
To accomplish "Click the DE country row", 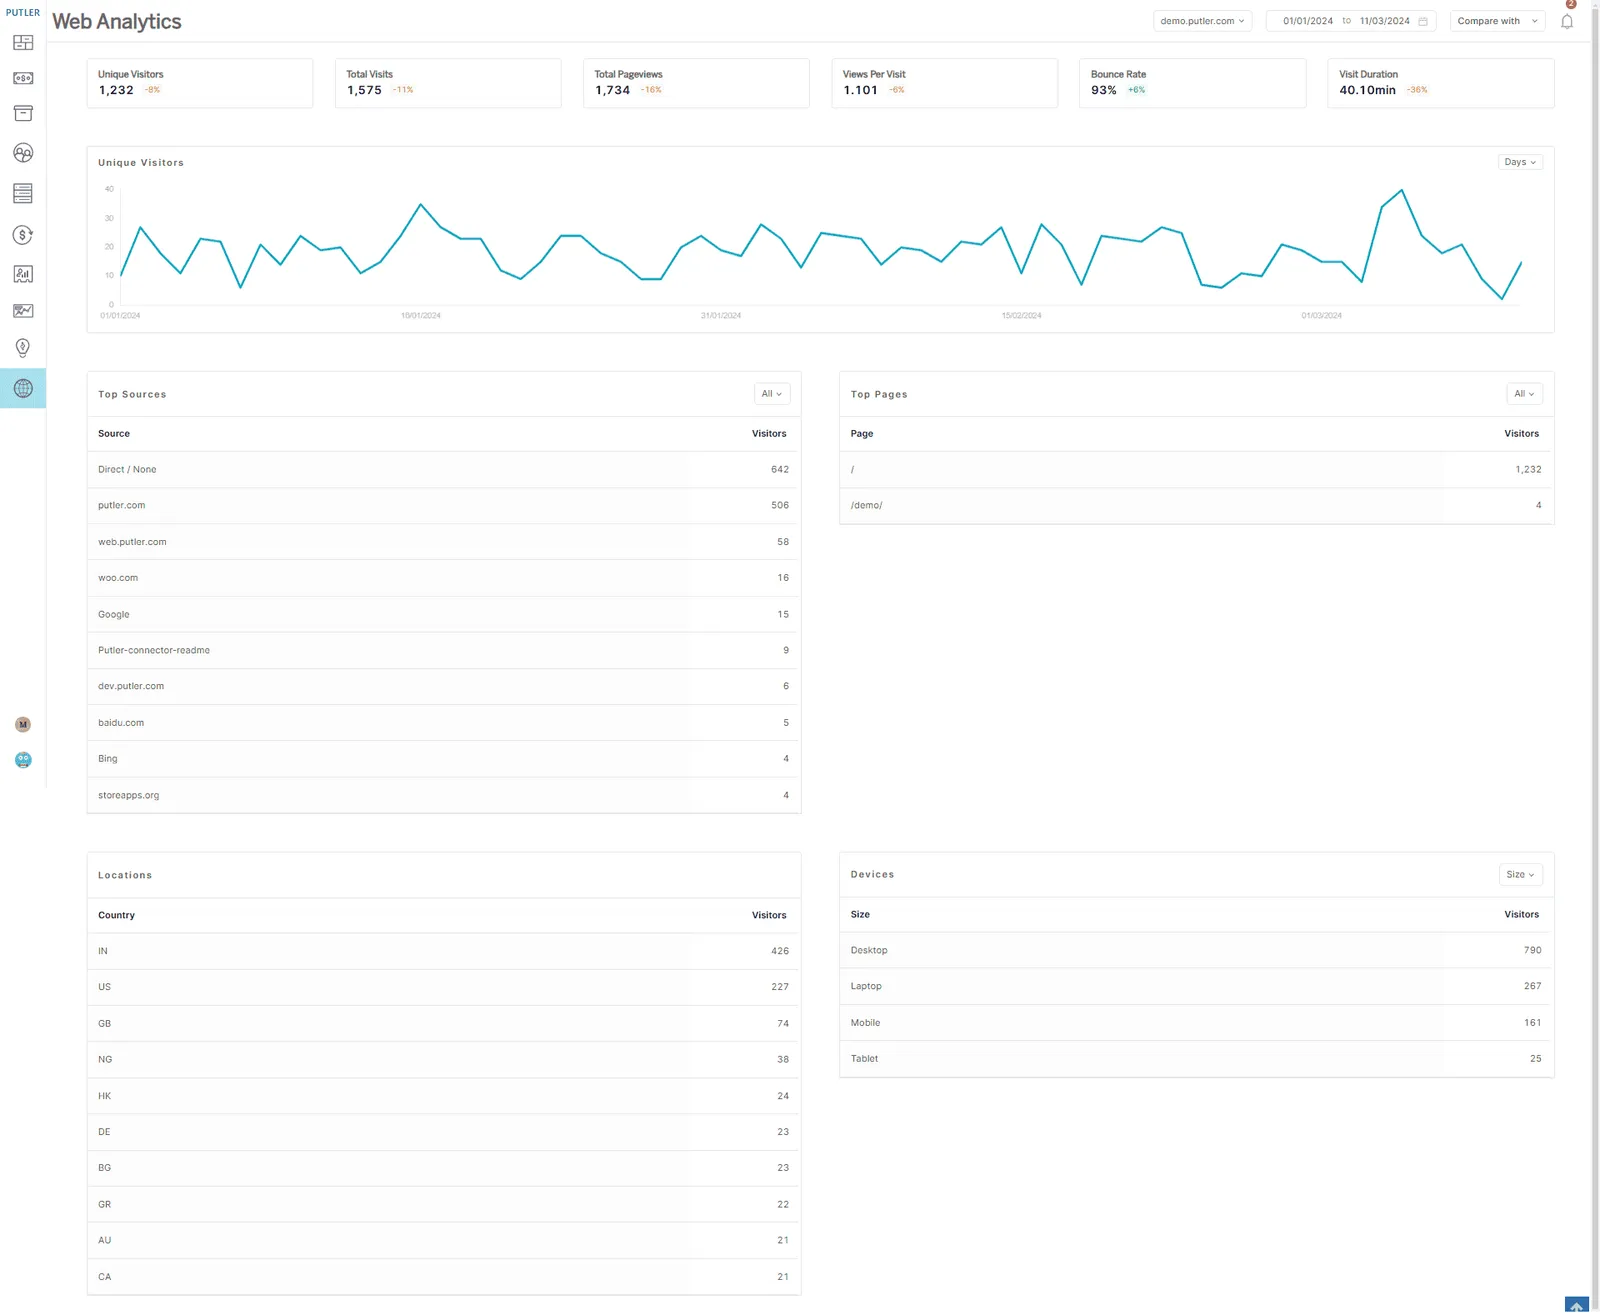I will point(444,1133).
